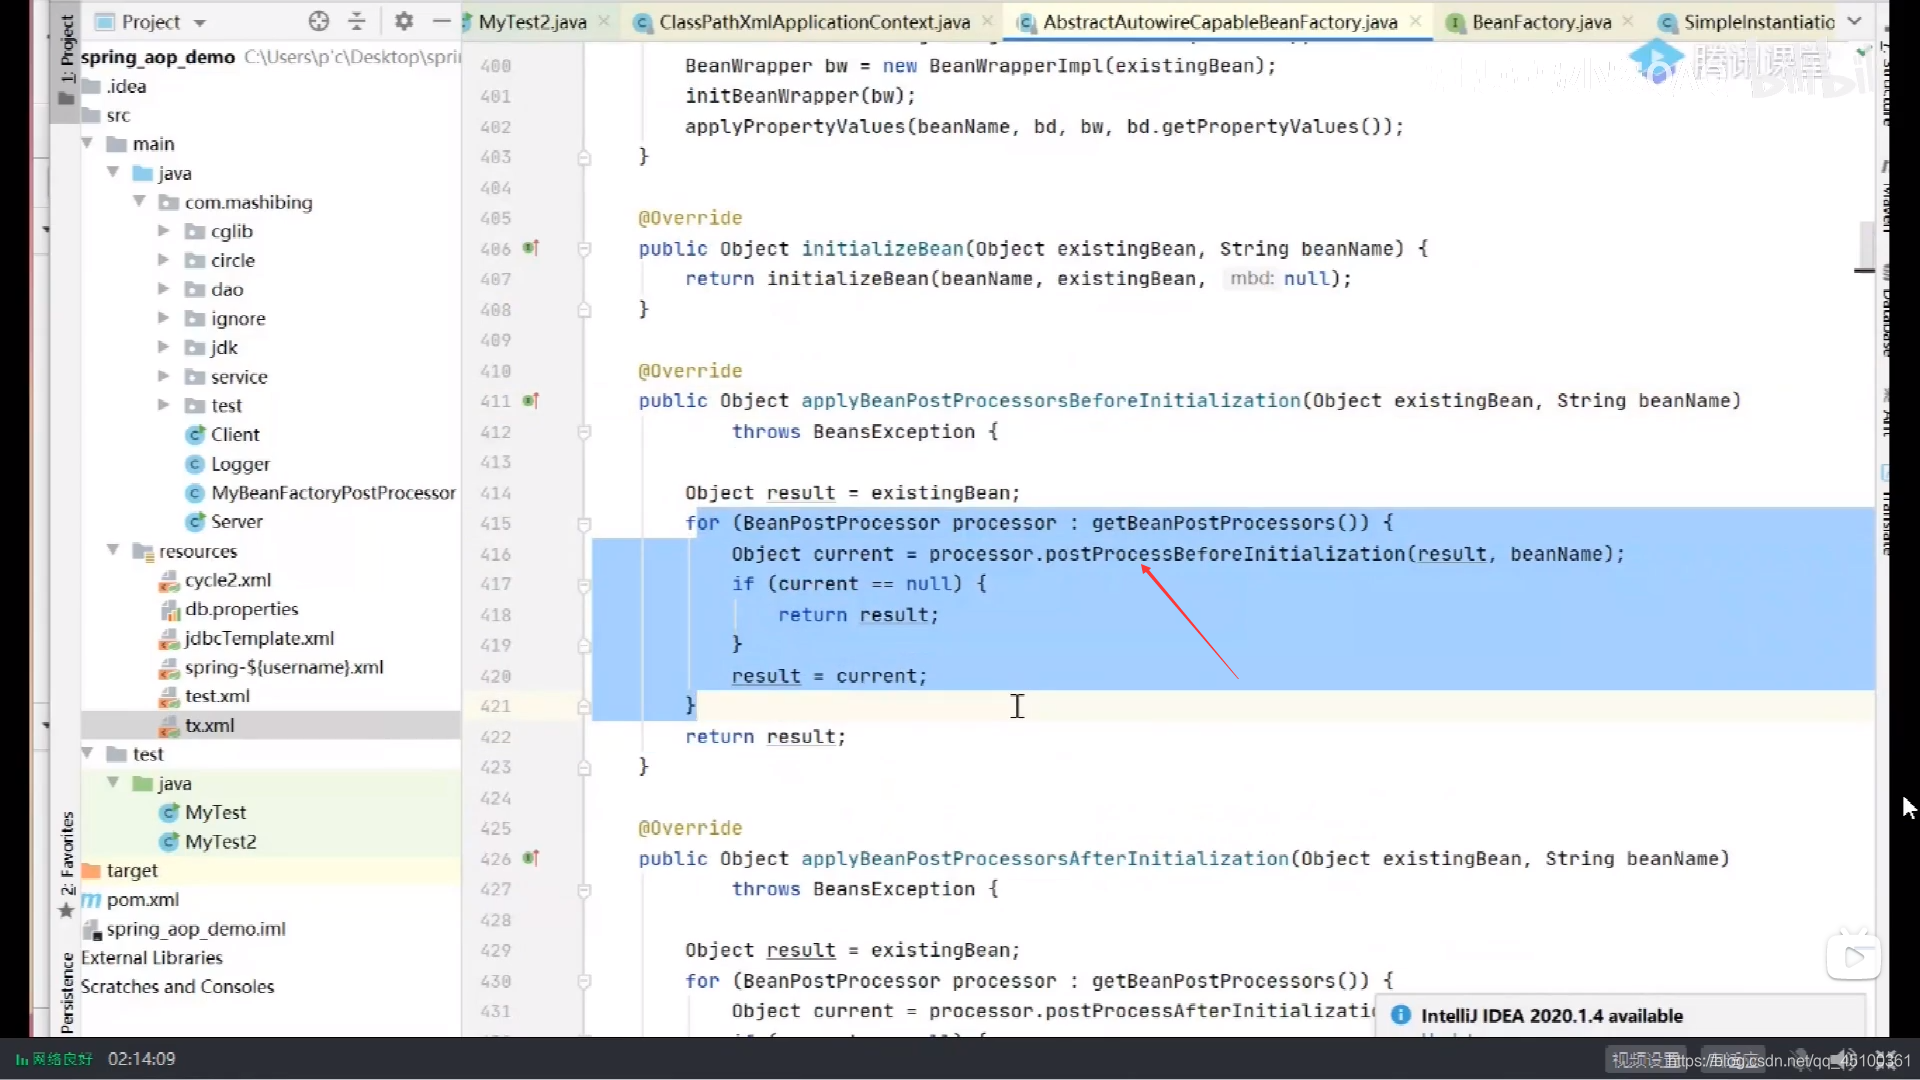Close the MyTest2.java tab
Screen dimensions: 1920x1080
pos(604,21)
